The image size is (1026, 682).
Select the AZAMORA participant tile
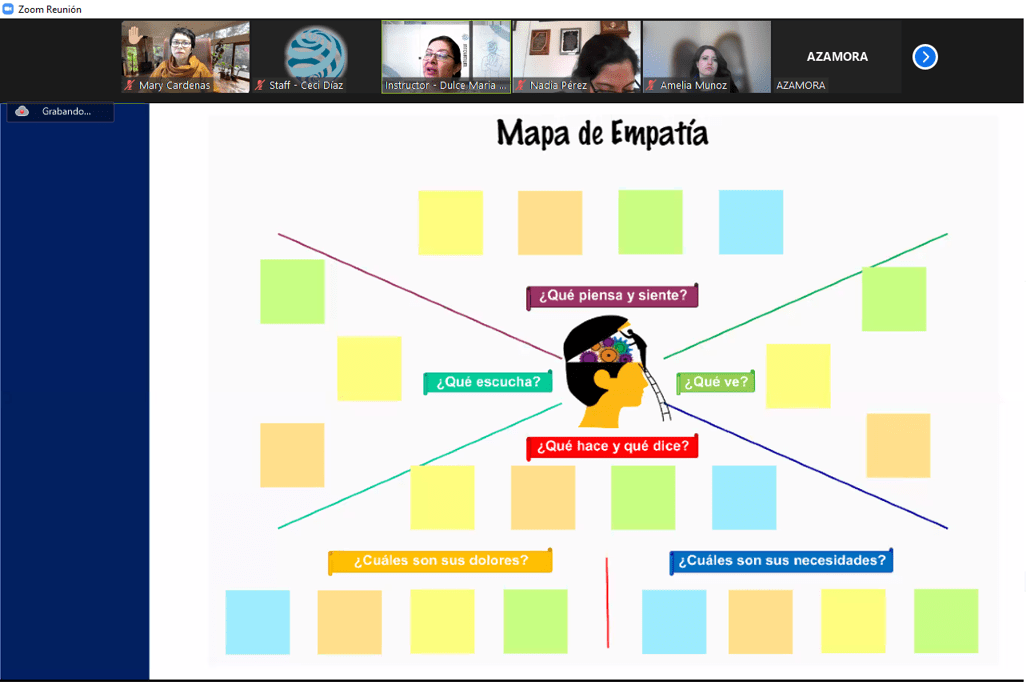(837, 57)
